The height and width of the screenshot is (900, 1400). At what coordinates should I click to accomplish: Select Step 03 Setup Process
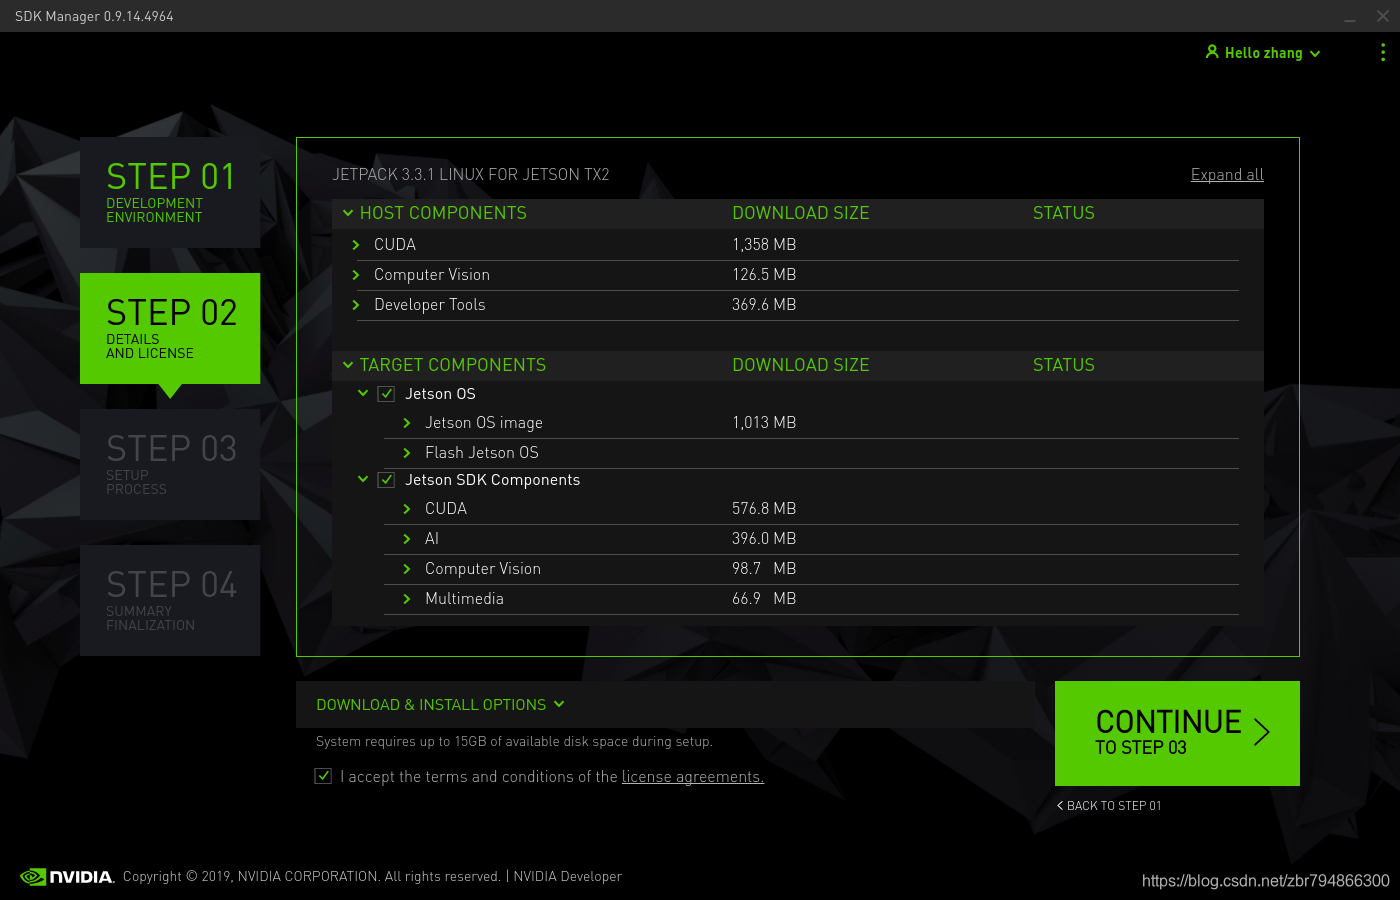170,464
